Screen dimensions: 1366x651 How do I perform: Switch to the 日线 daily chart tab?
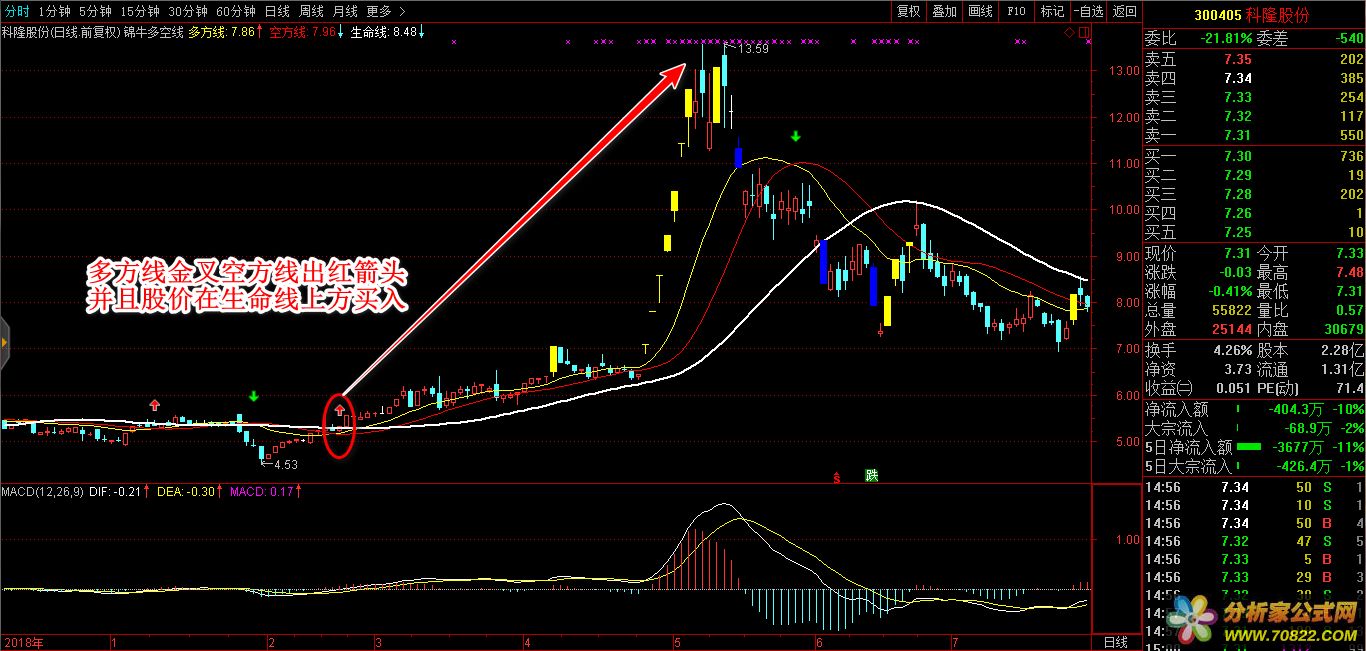[x=277, y=11]
